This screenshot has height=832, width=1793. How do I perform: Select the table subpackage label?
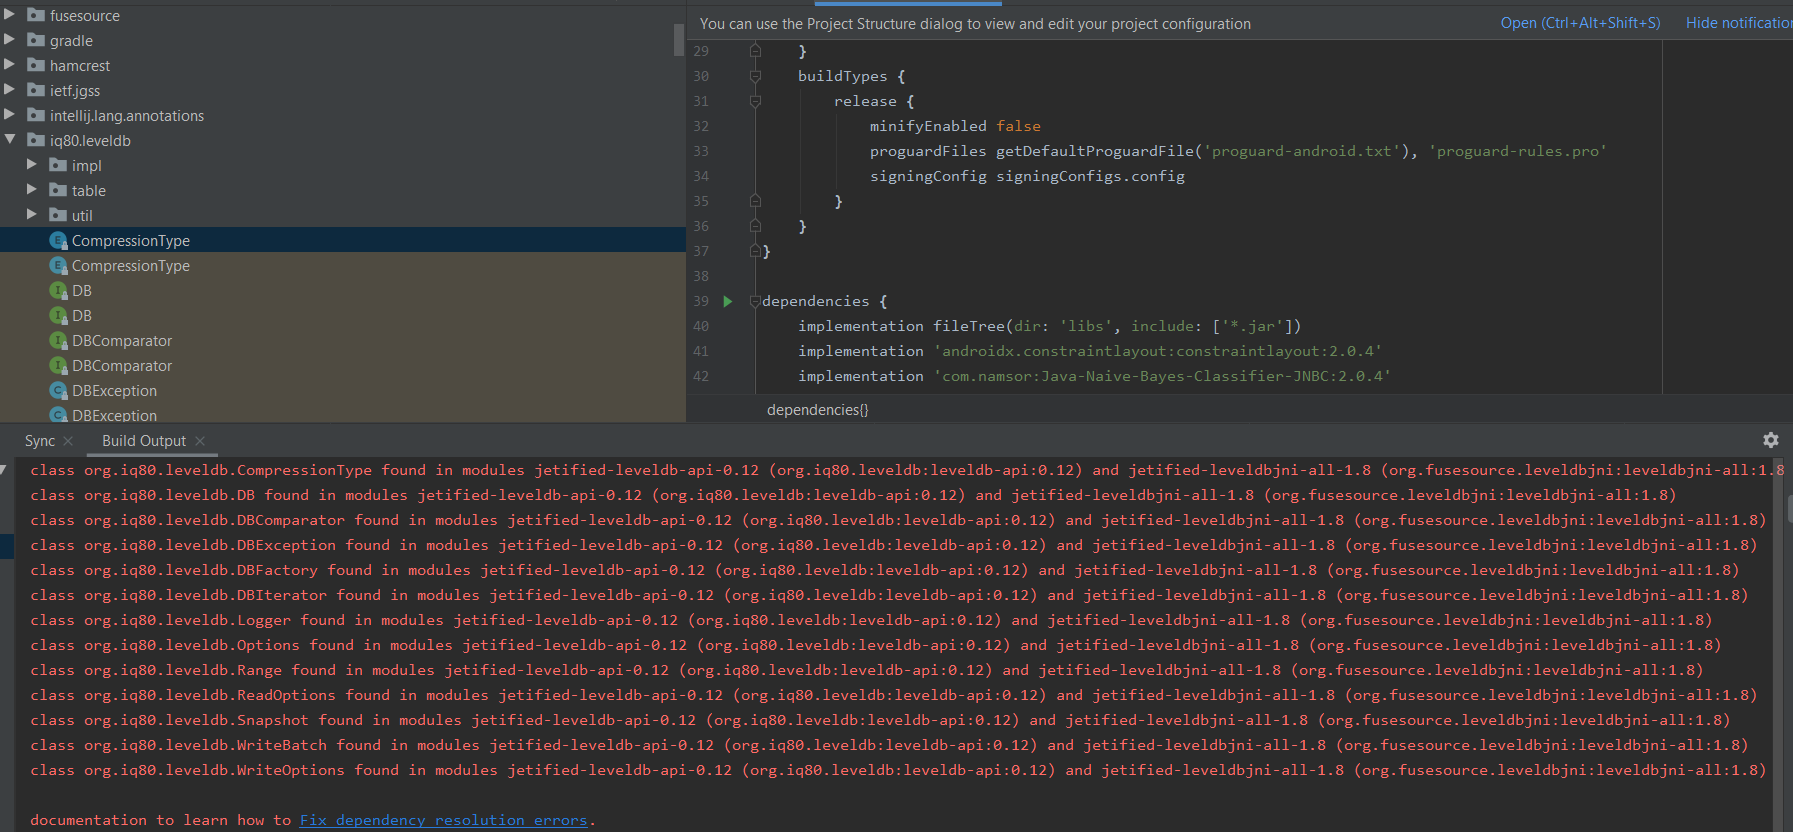(x=89, y=190)
